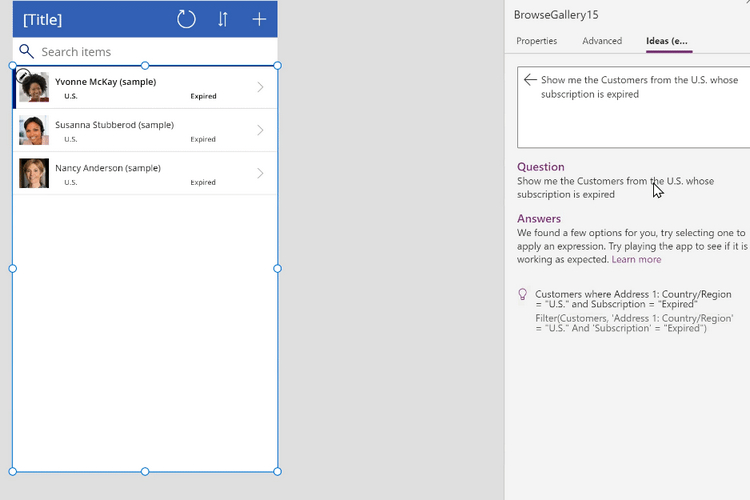Click the plus icon to add item
This screenshot has width=750, height=500.
tap(259, 19)
